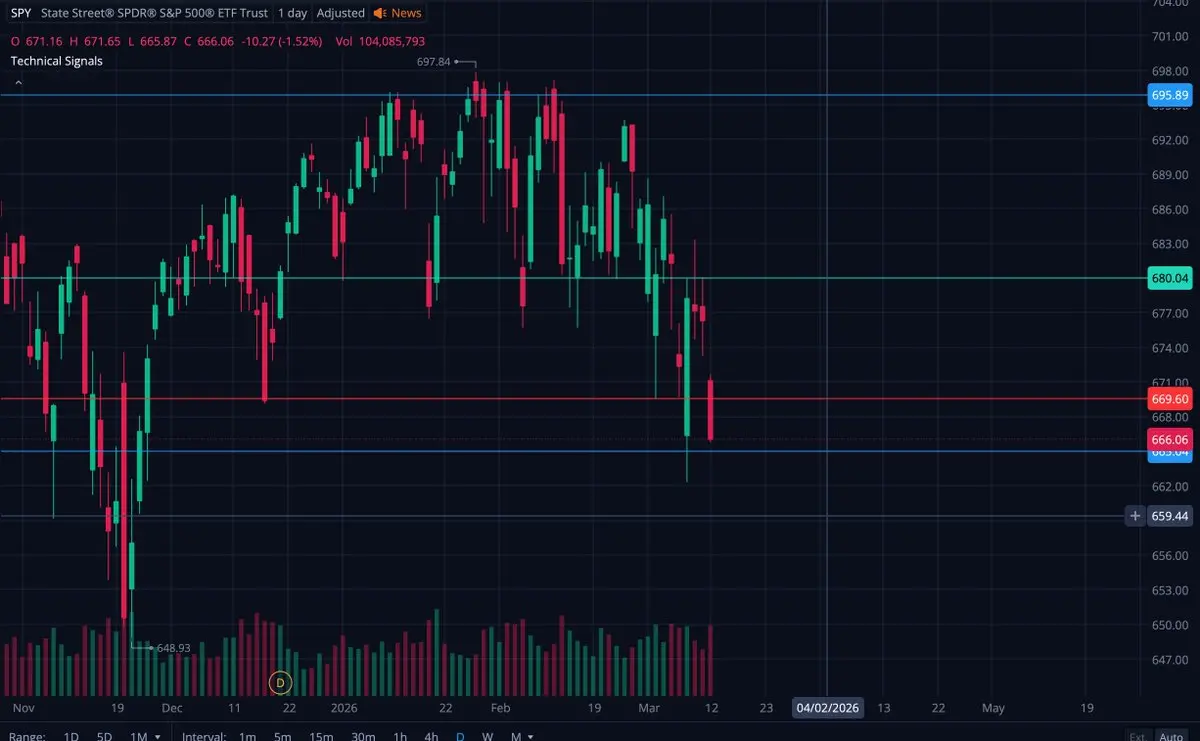Screen dimensions: 1200x741
Task: Select the green 680.04 price line label
Action: (x=1170, y=278)
